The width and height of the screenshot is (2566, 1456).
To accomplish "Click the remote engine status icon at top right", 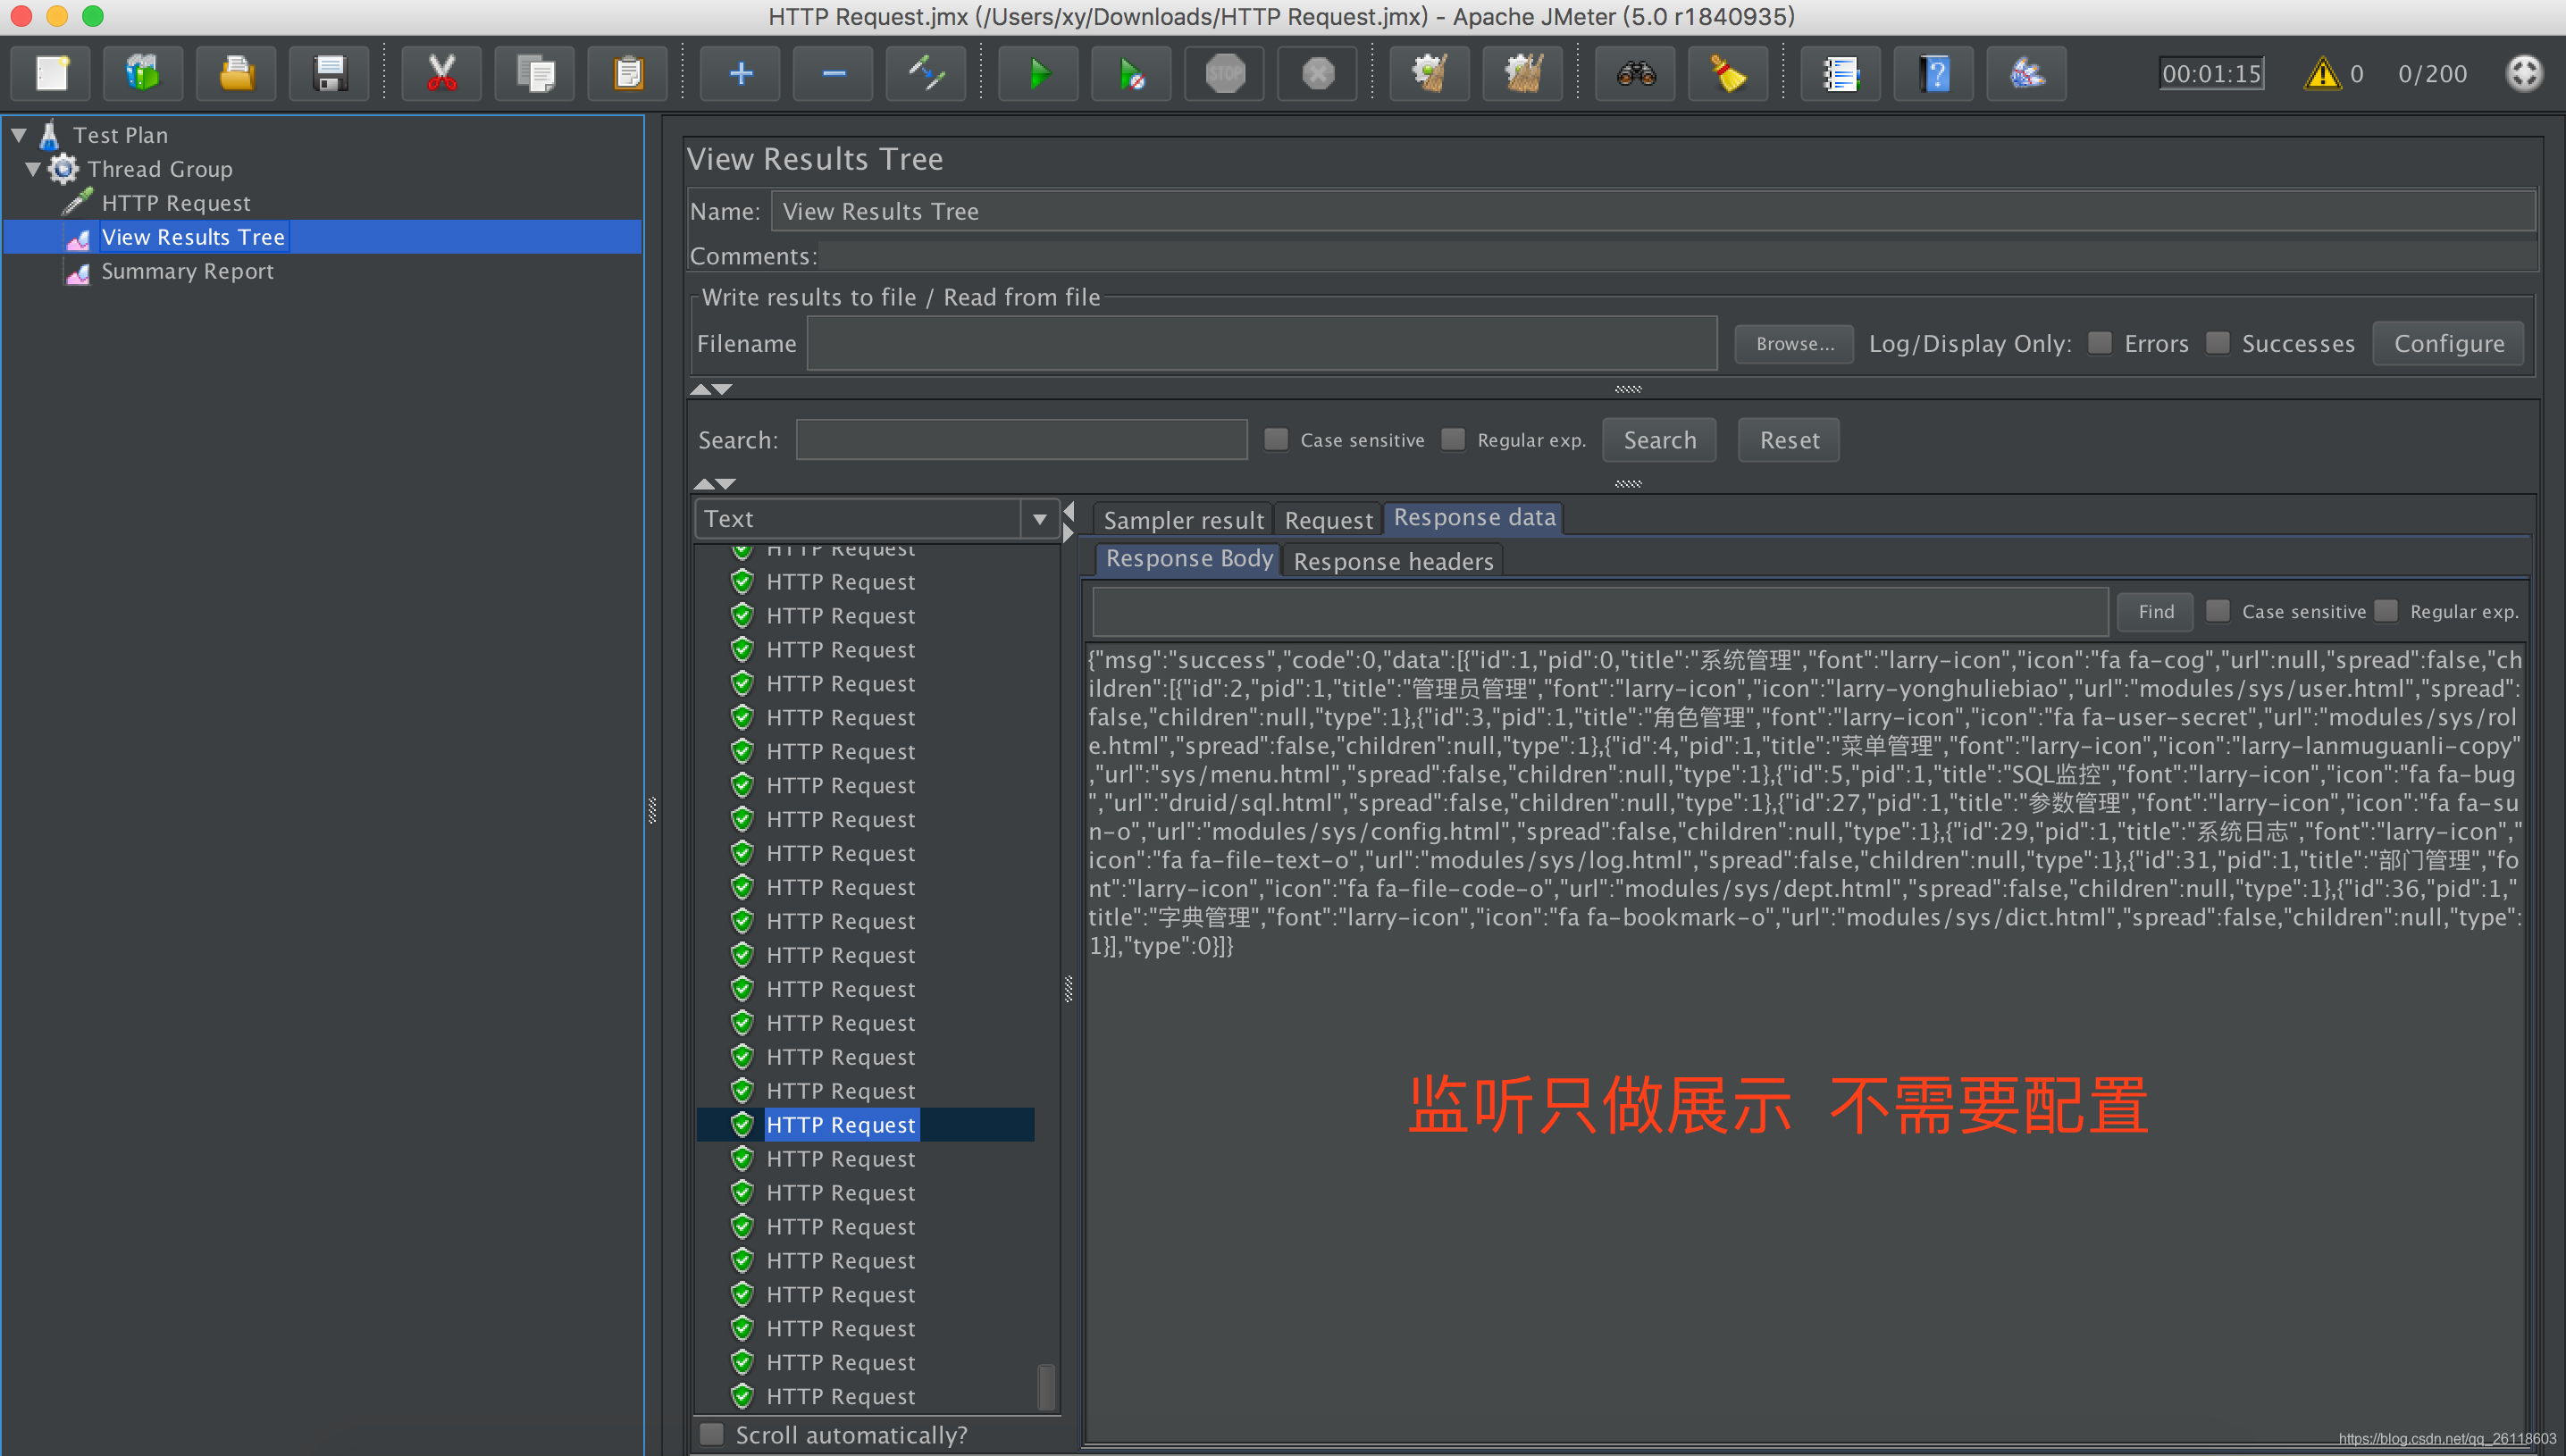I will (x=2524, y=73).
